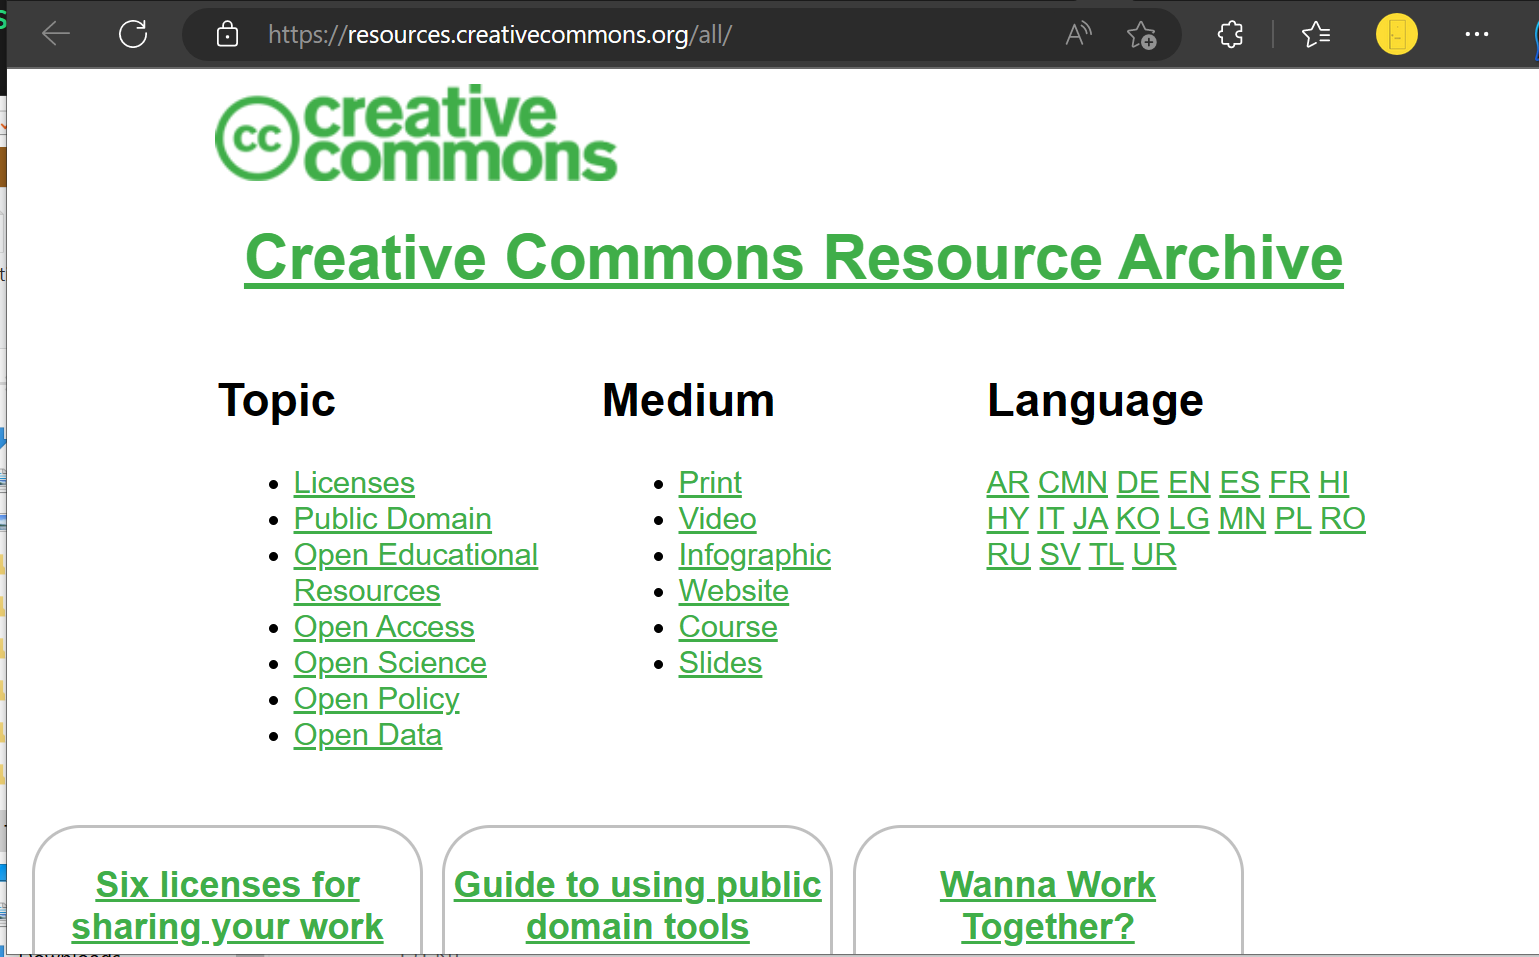Open the browser profile avatar

(x=1396, y=33)
